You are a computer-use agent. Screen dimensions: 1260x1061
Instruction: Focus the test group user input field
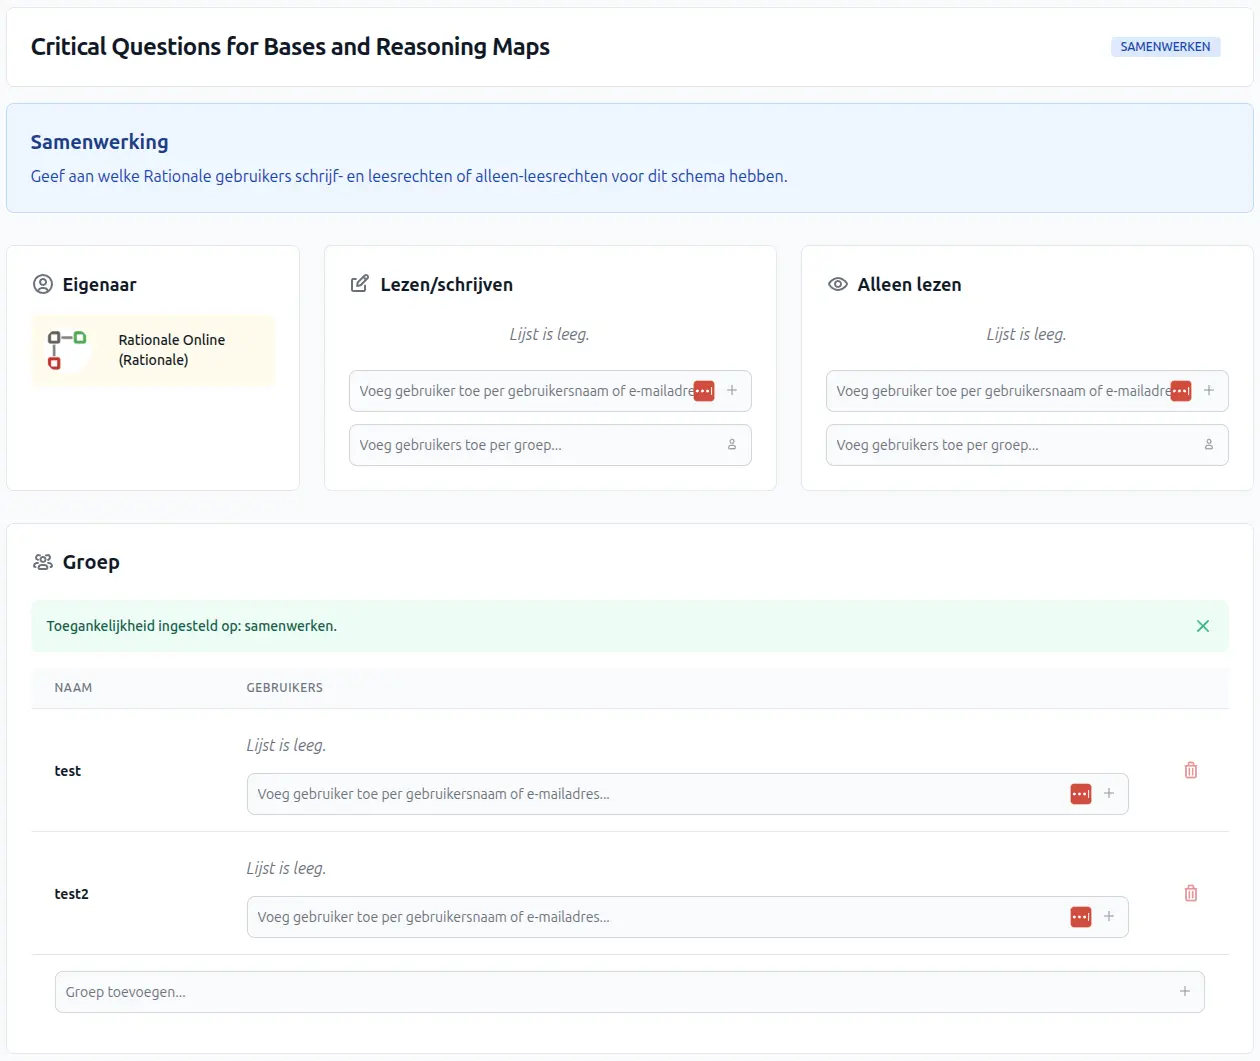[650, 794]
